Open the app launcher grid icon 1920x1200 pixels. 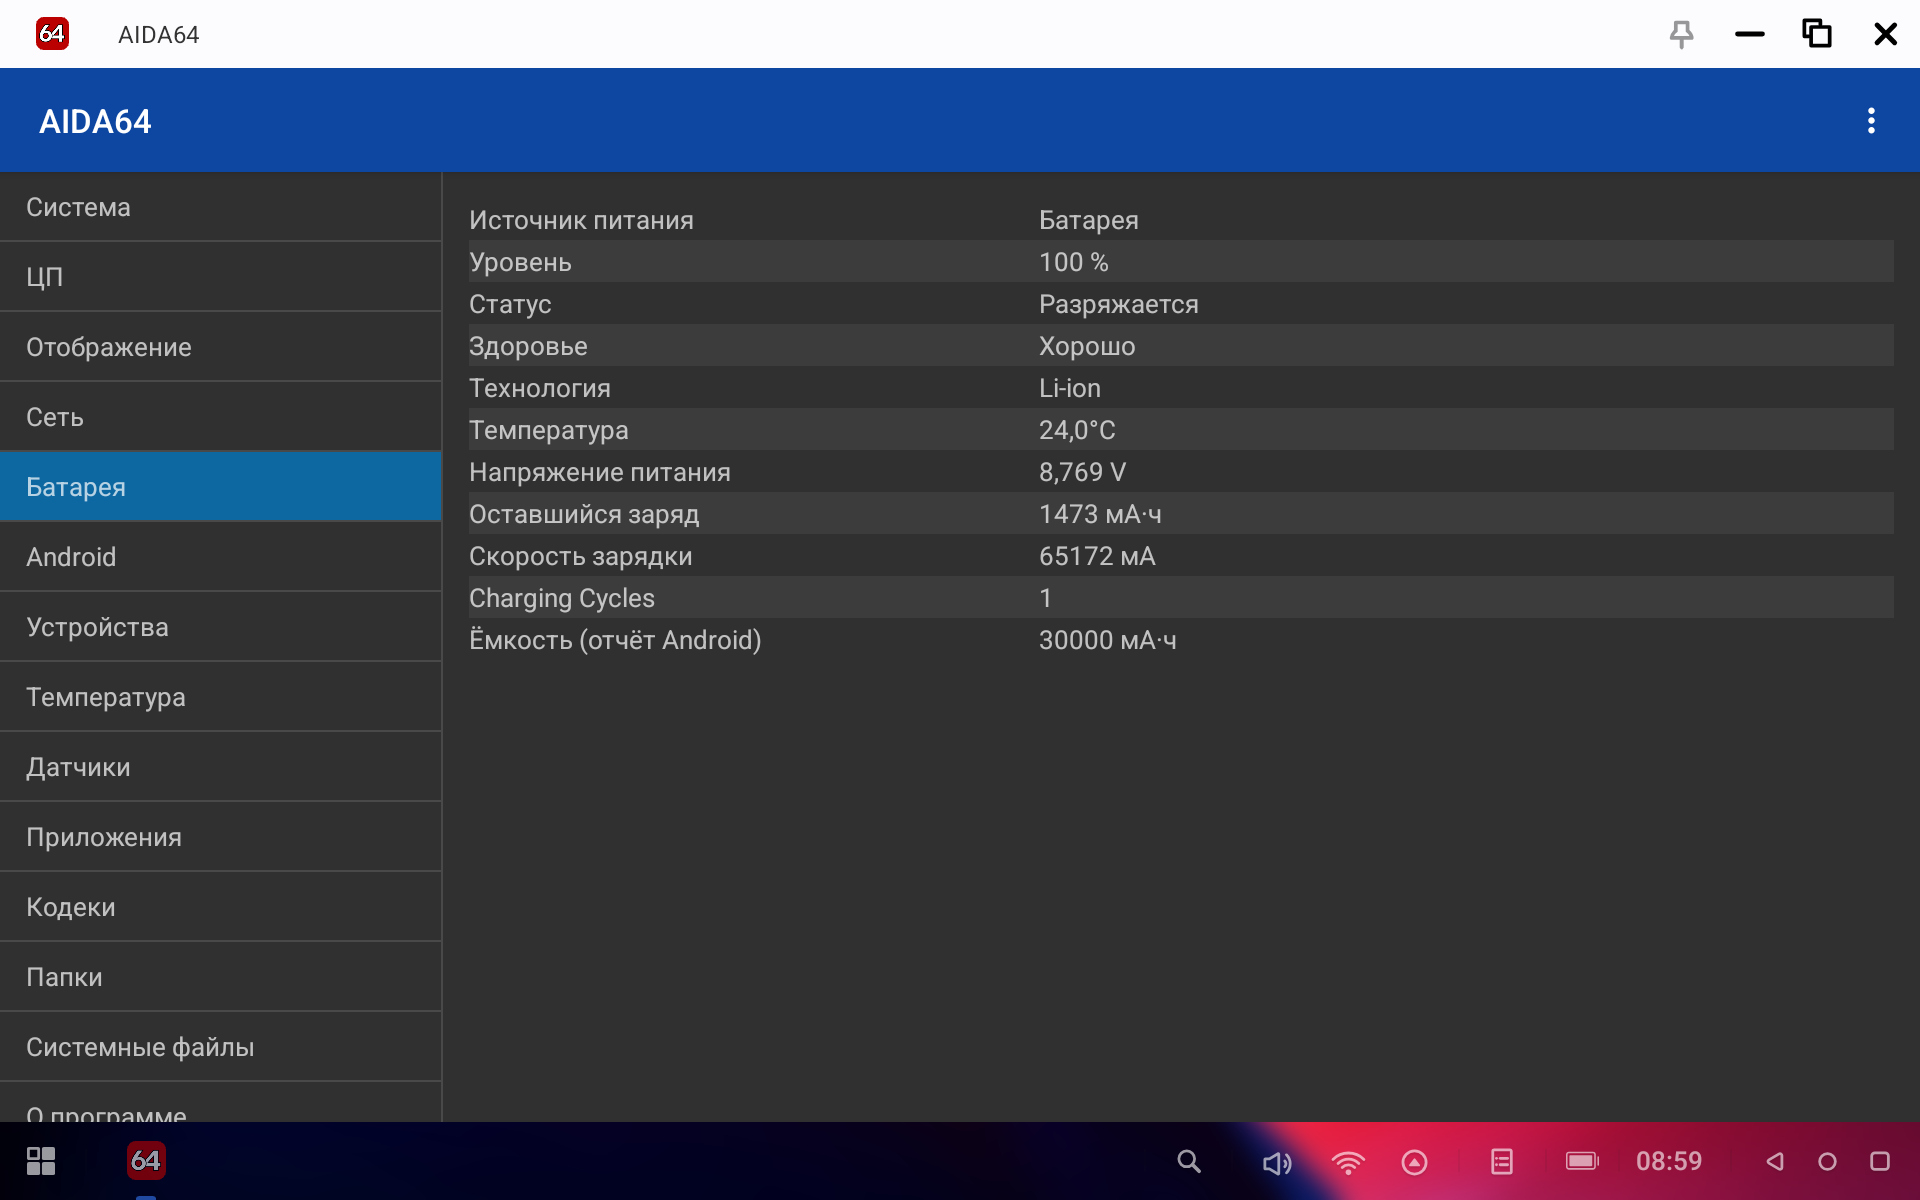click(x=41, y=1161)
